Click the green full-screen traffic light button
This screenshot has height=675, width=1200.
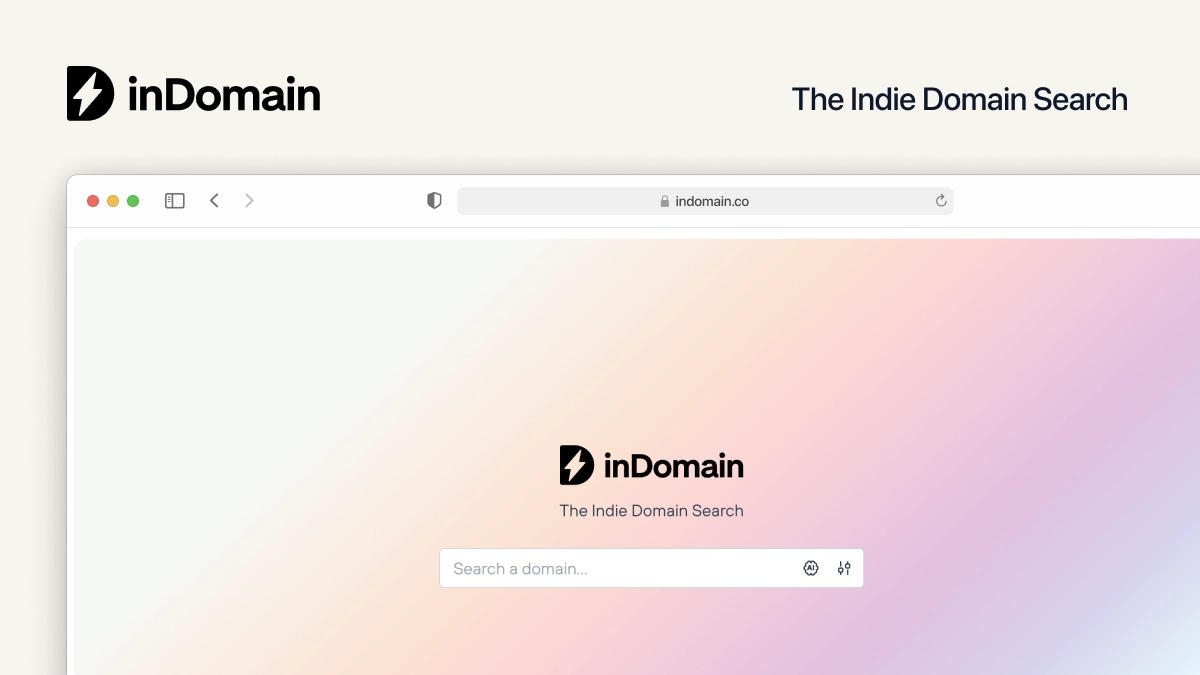[x=133, y=200]
